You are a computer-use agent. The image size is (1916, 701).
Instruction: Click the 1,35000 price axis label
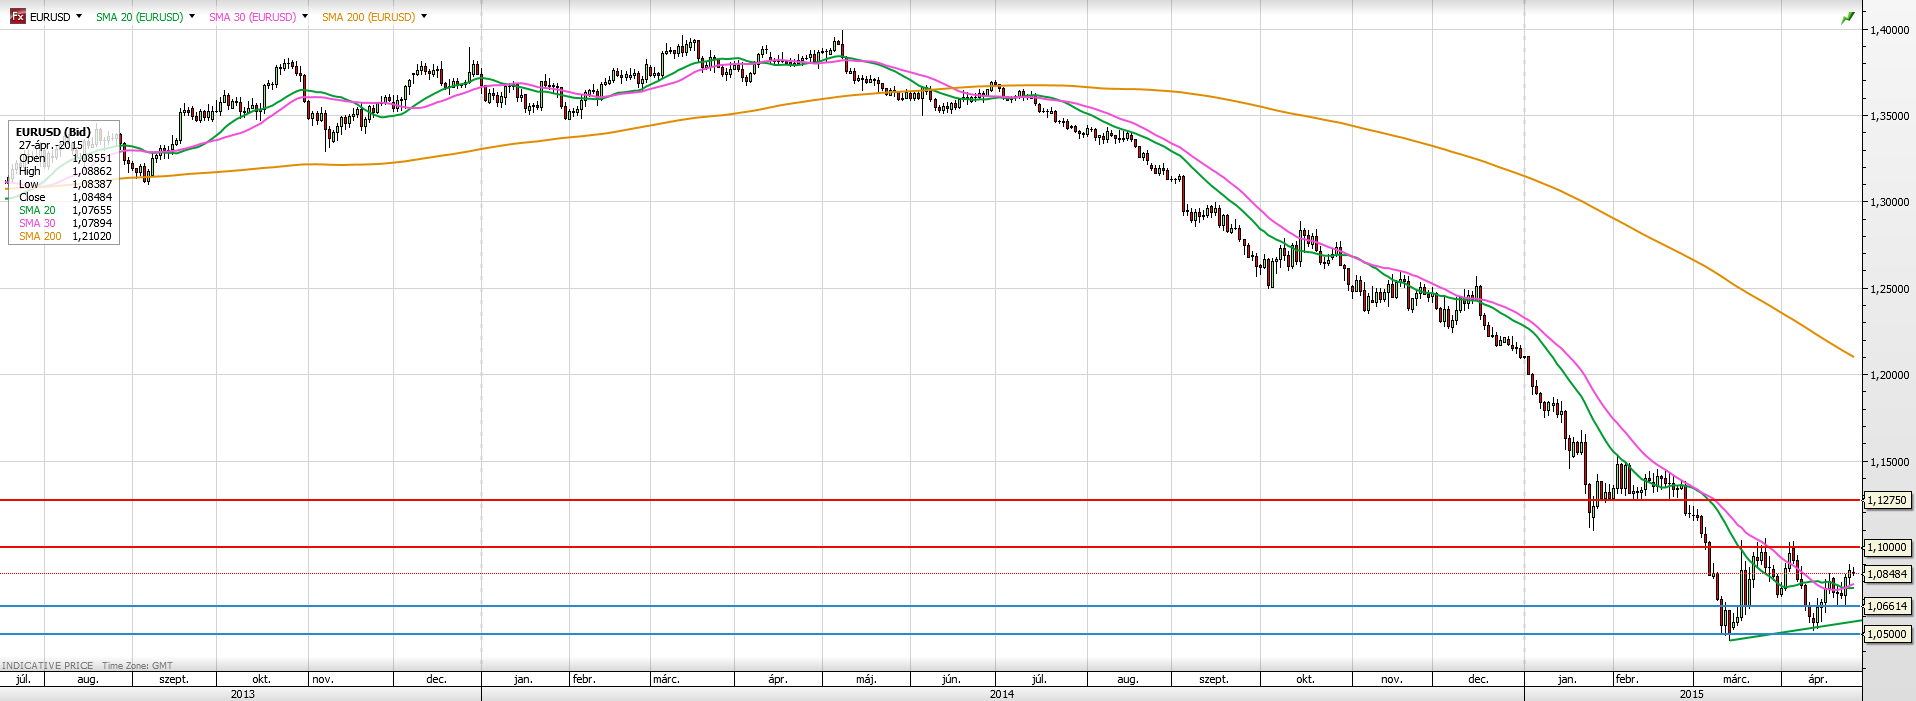pyautogui.click(x=1889, y=116)
